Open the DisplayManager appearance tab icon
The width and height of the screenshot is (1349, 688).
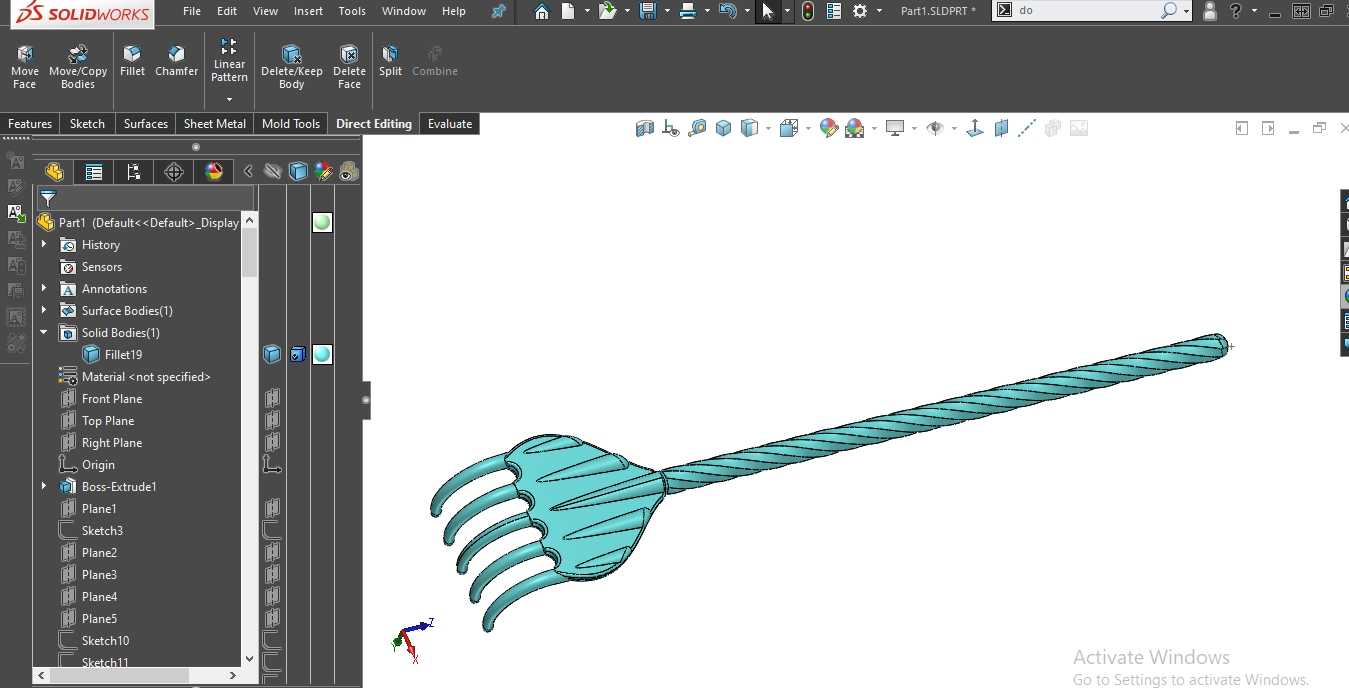[x=214, y=172]
